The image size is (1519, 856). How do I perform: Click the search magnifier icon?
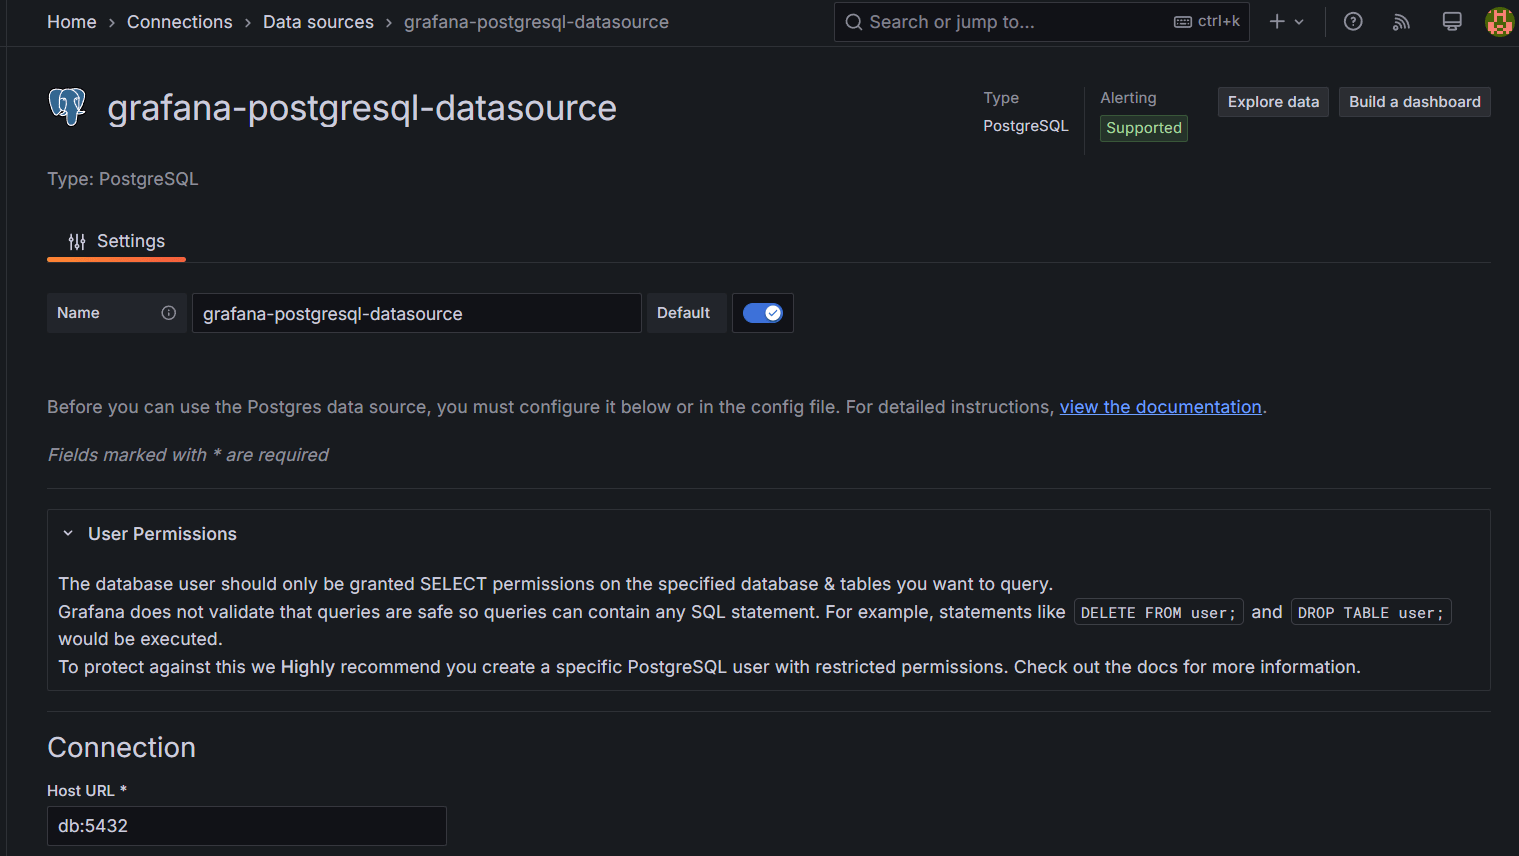click(x=853, y=22)
